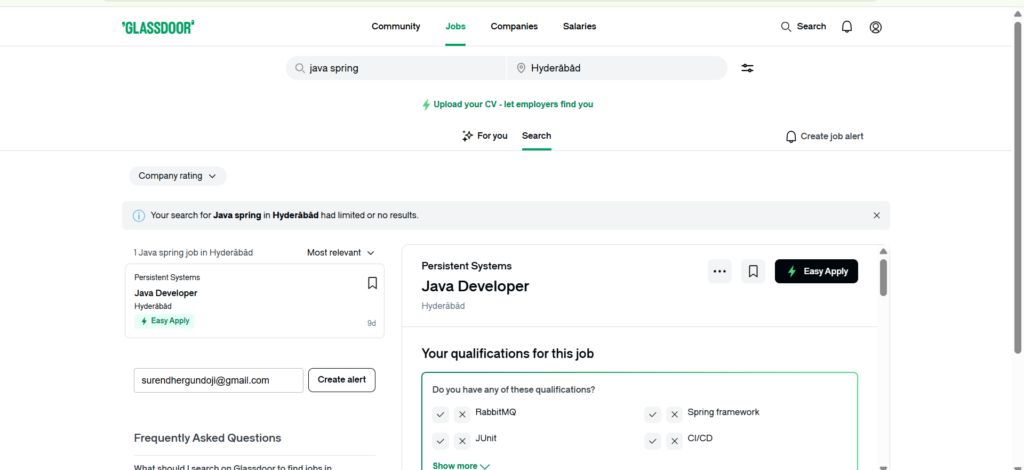Switch to the Search tab
1024x470 pixels.
(x=536, y=136)
